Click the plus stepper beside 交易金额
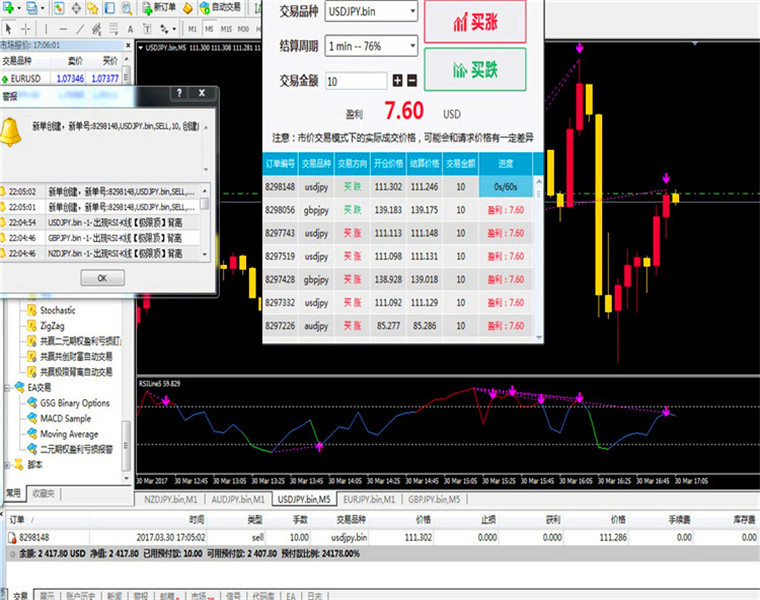The image size is (760, 600). click(x=397, y=80)
